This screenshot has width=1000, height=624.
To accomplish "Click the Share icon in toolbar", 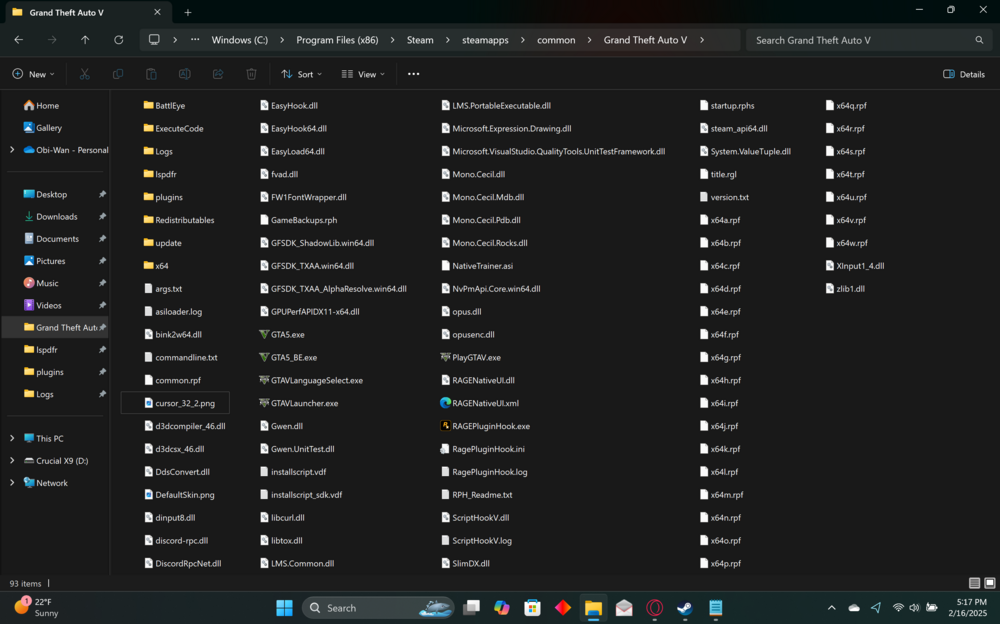I will tap(218, 74).
